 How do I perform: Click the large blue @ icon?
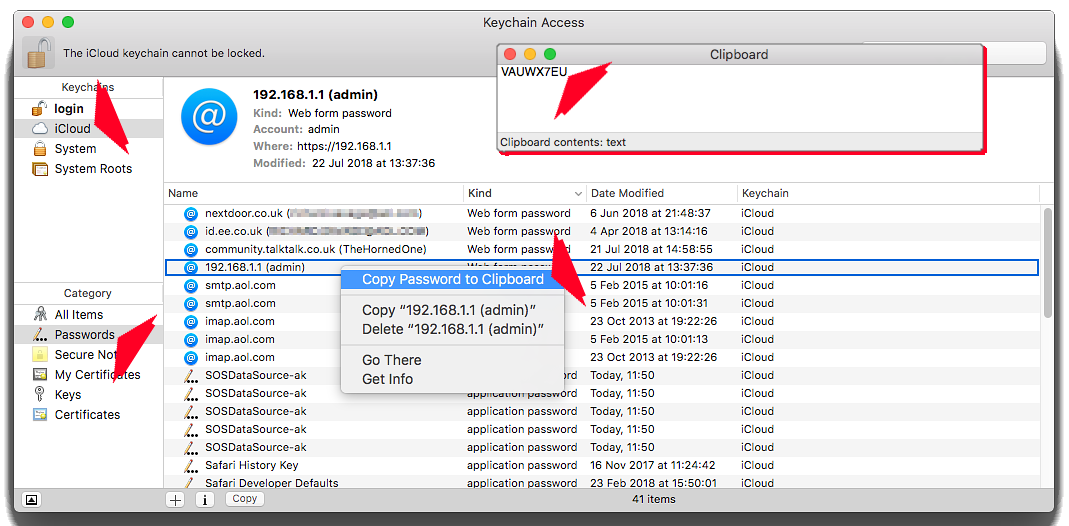(x=208, y=118)
